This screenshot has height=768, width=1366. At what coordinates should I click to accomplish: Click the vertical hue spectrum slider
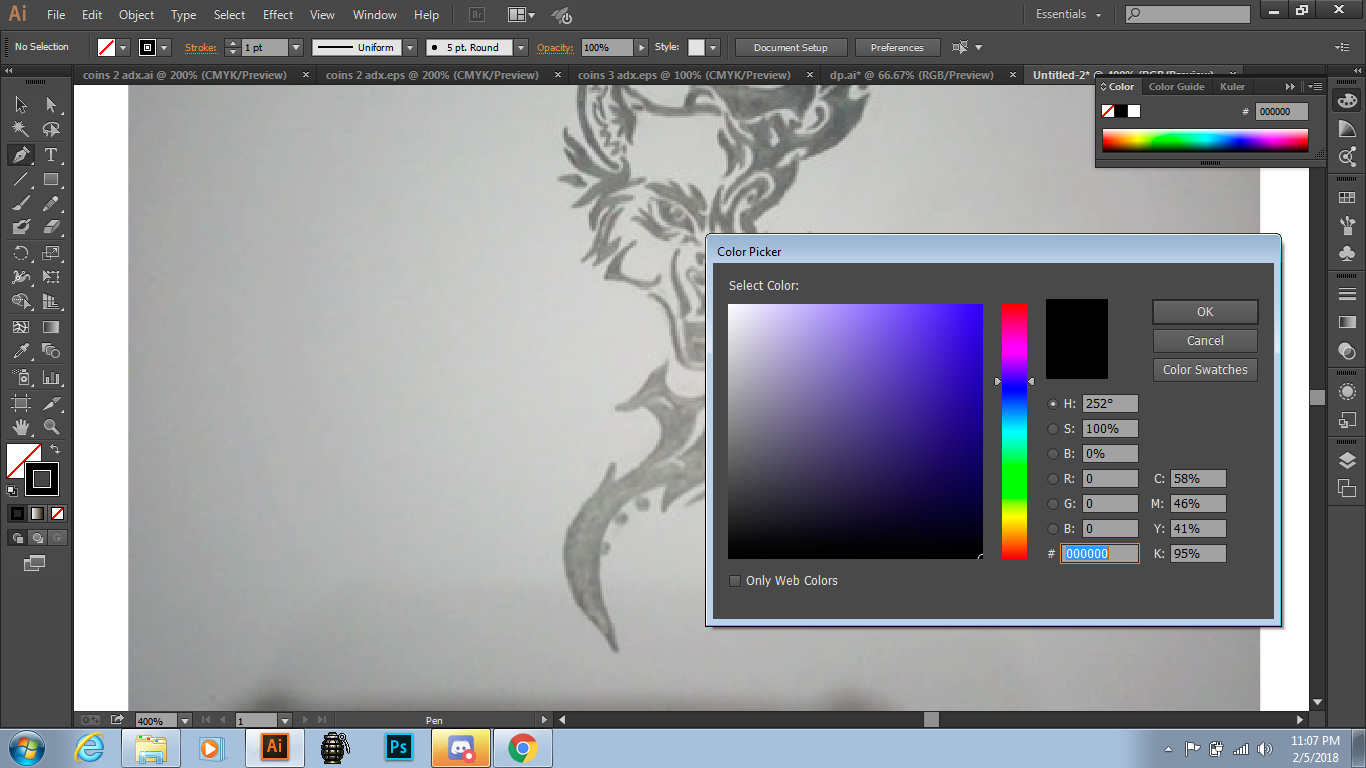tap(1014, 431)
